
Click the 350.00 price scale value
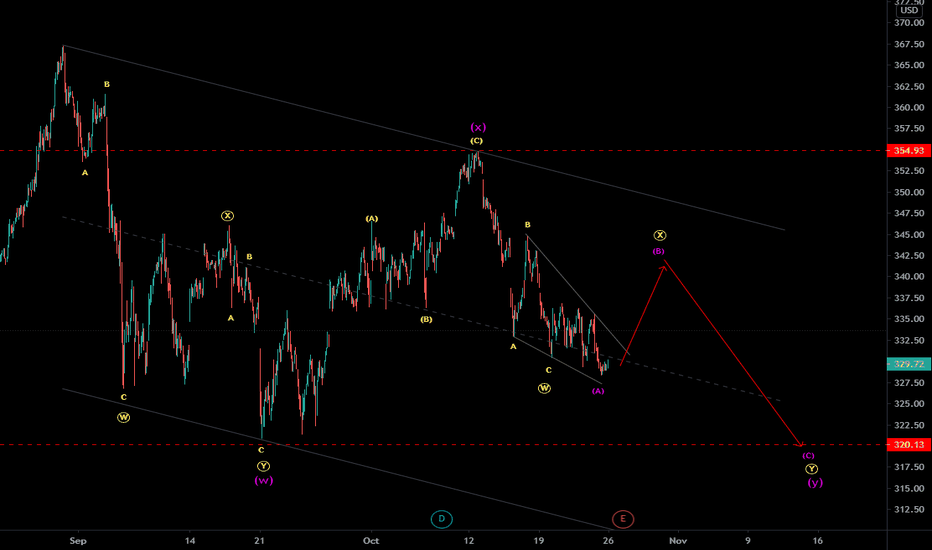(x=909, y=192)
